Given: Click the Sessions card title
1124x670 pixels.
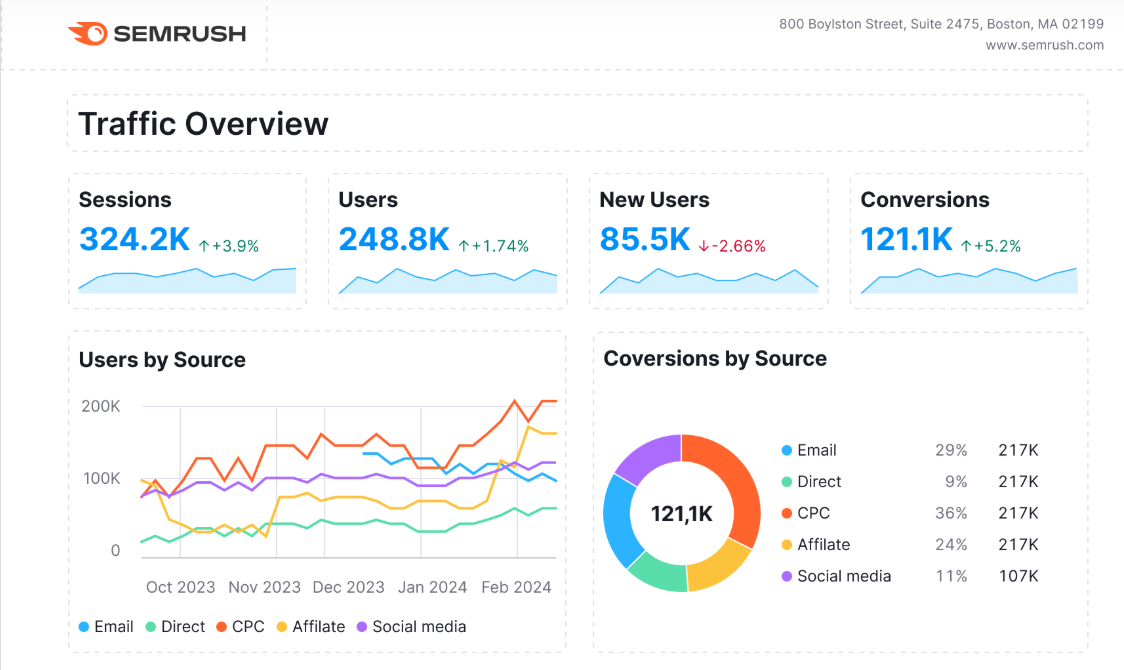Looking at the screenshot, I should (x=125, y=200).
